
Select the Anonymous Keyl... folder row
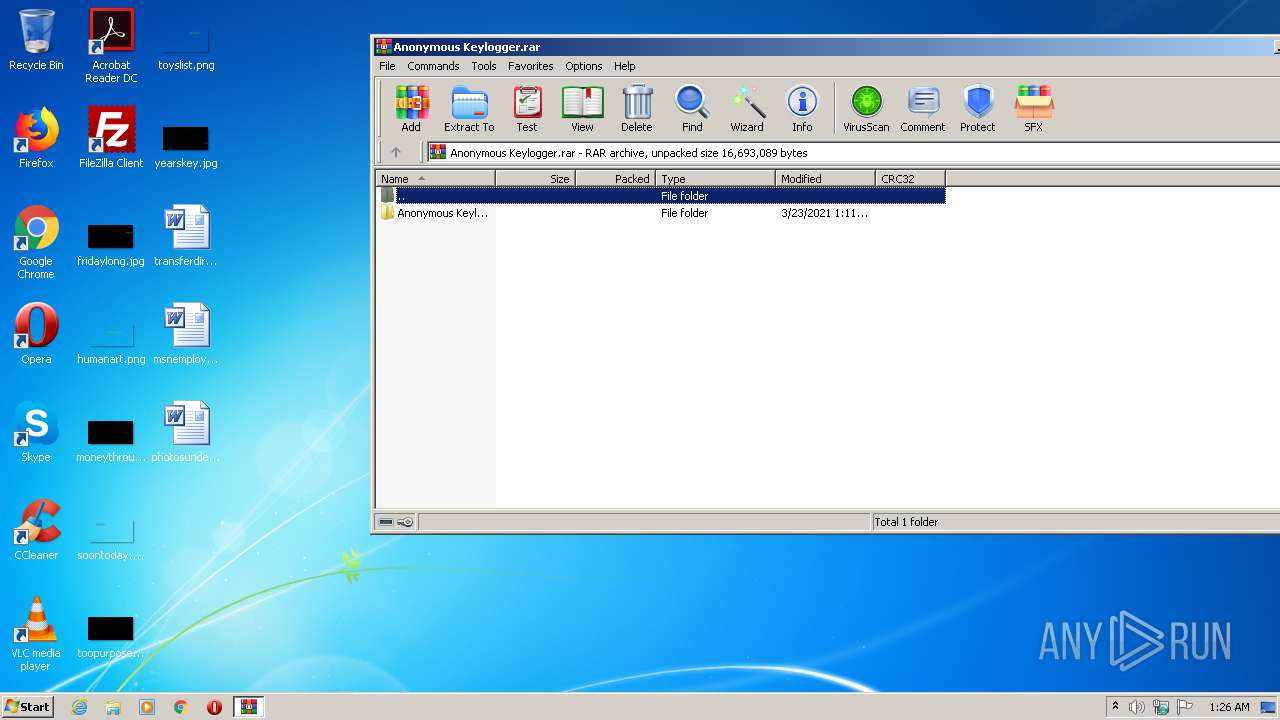pyautogui.click(x=661, y=213)
